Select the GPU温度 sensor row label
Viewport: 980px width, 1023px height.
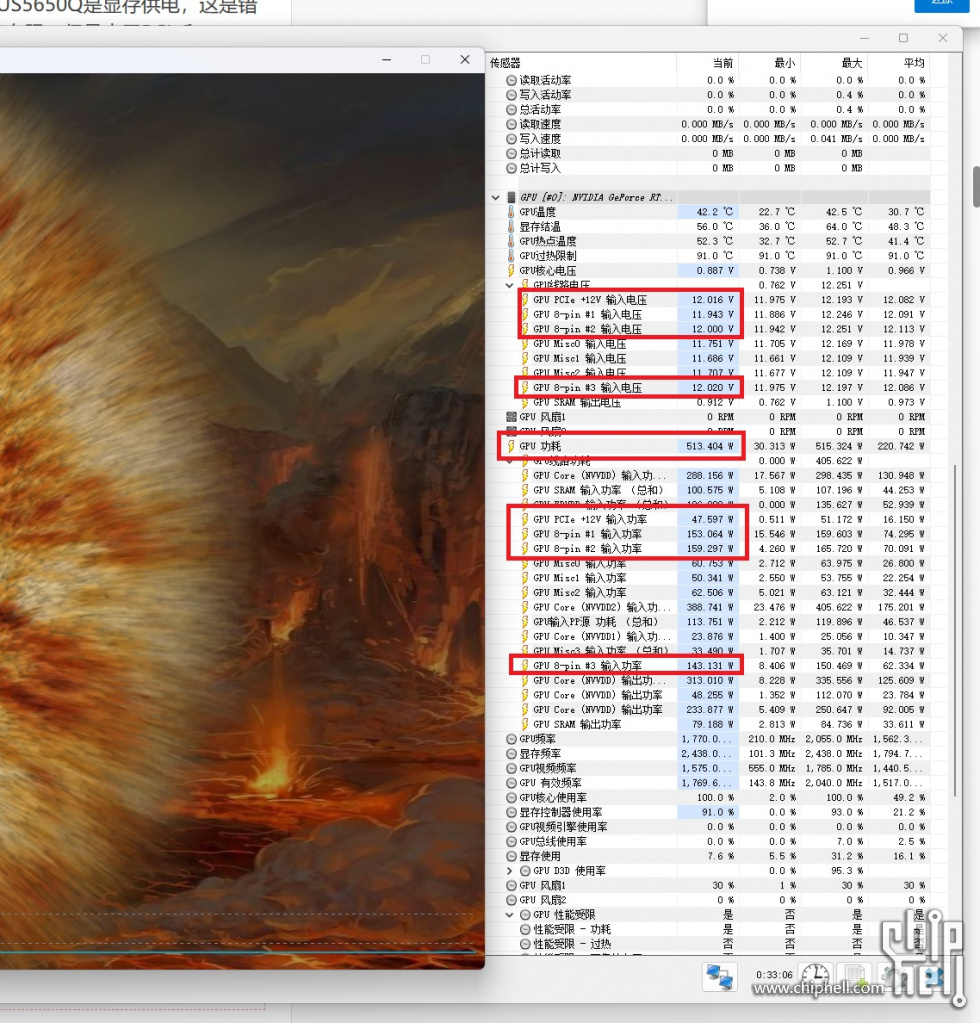point(538,212)
